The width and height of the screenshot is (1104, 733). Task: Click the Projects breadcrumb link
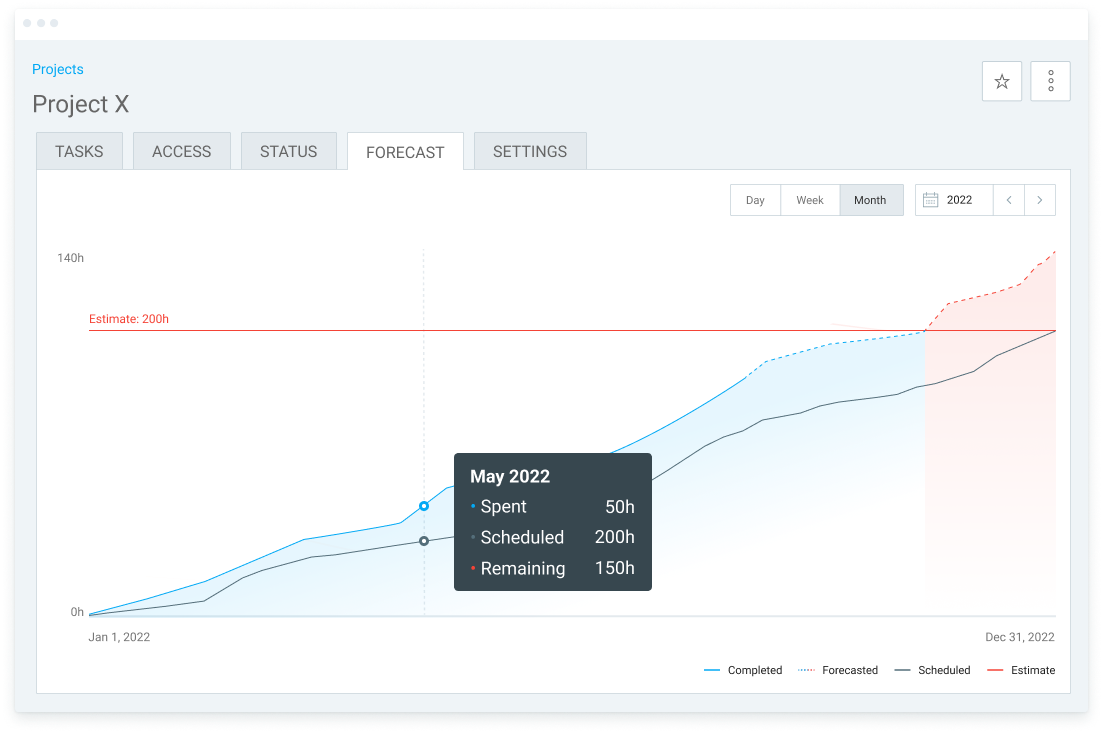coord(57,69)
